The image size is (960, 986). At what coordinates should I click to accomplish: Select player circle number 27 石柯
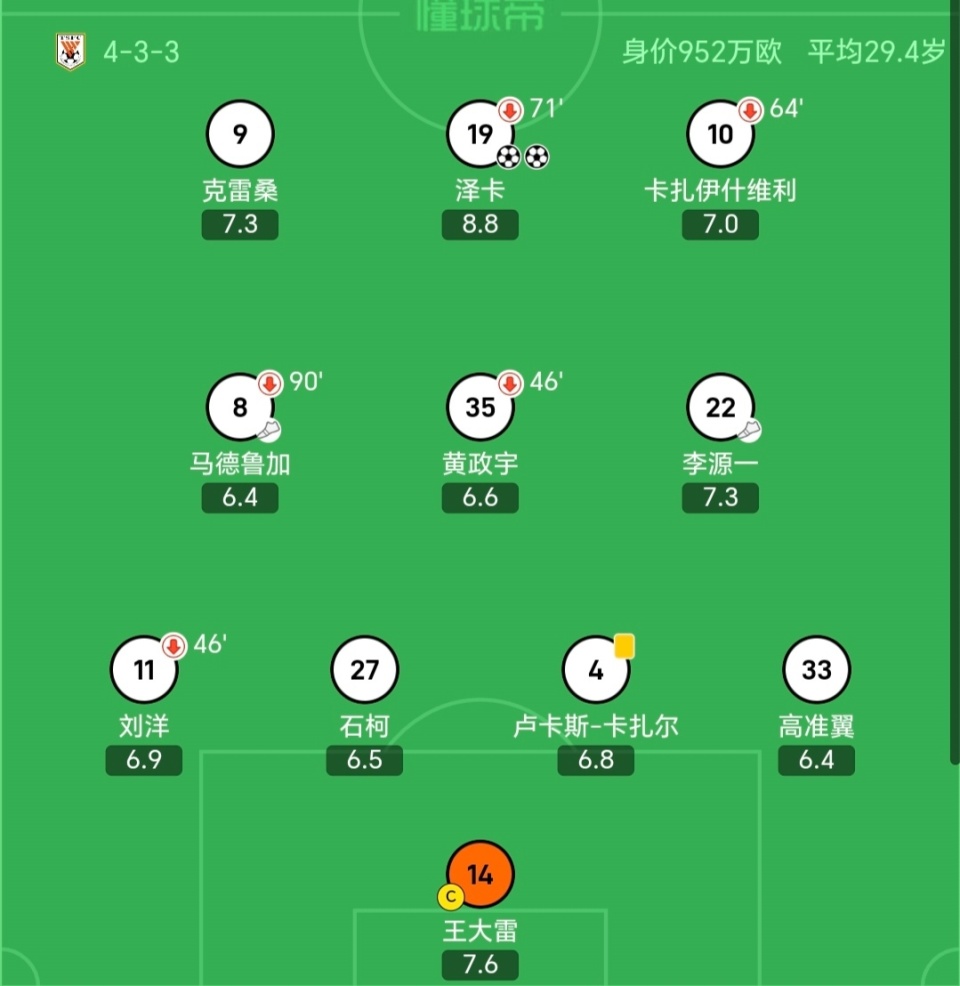click(x=365, y=670)
